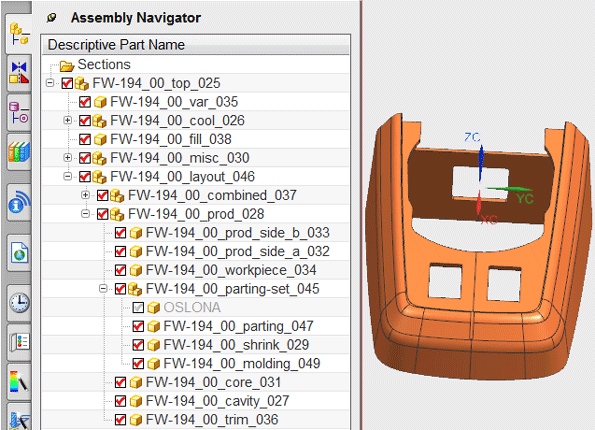The width and height of the screenshot is (595, 430).
Task: Open the Constraint Navigator sidebar icon
Action: click(19, 73)
